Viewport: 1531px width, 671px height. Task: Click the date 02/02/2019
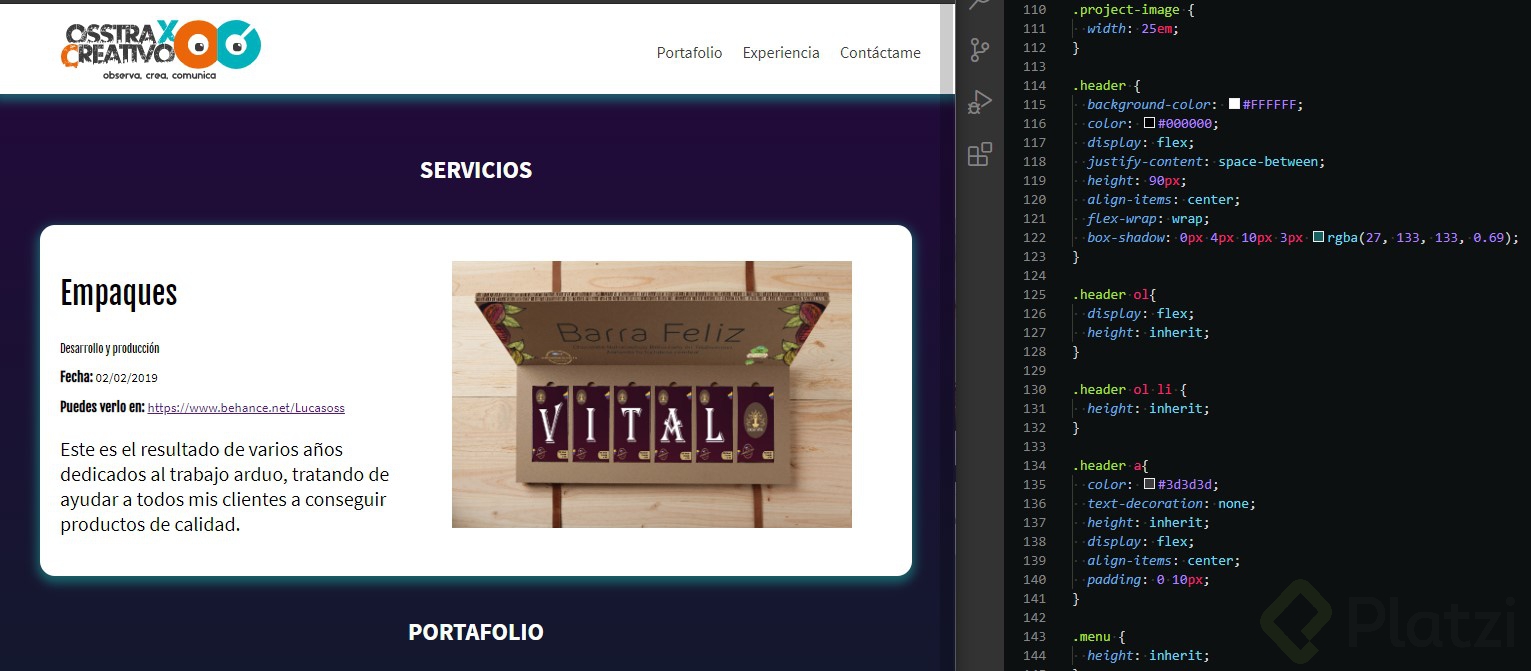[127, 378]
